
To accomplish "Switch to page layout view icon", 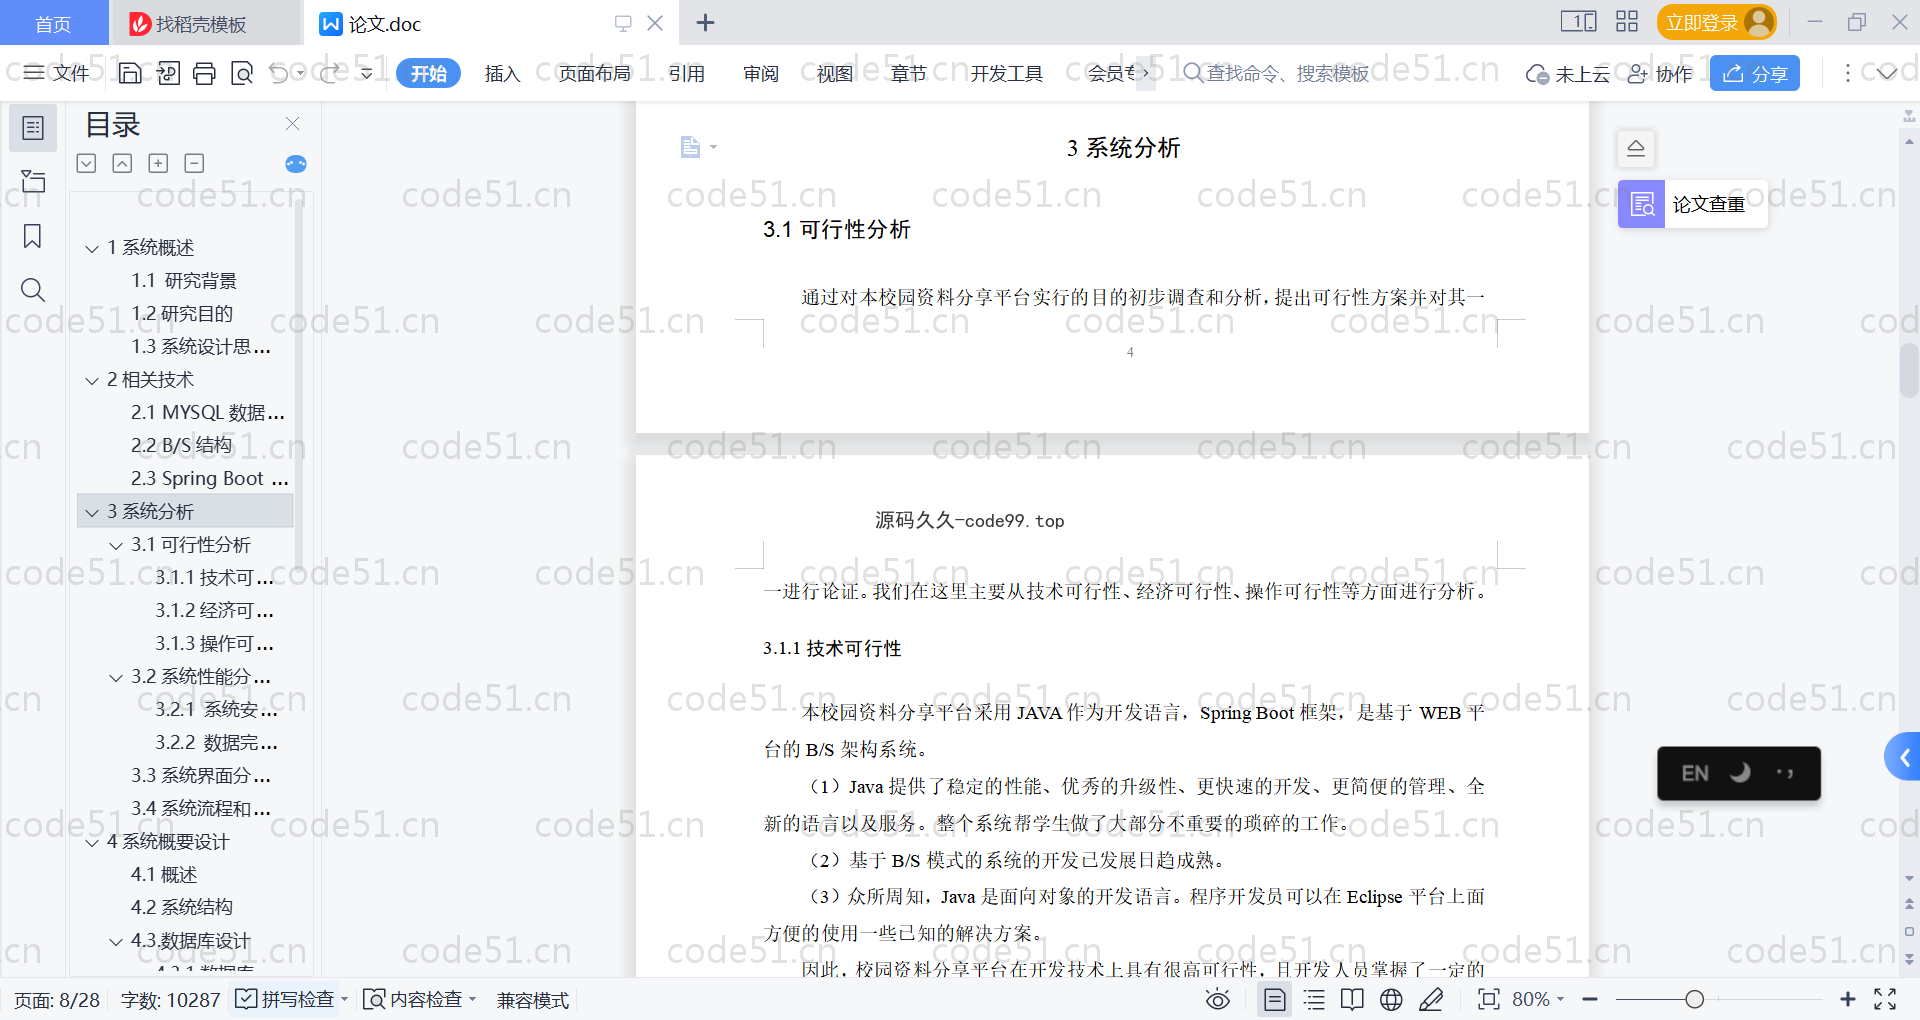I will point(1275,999).
